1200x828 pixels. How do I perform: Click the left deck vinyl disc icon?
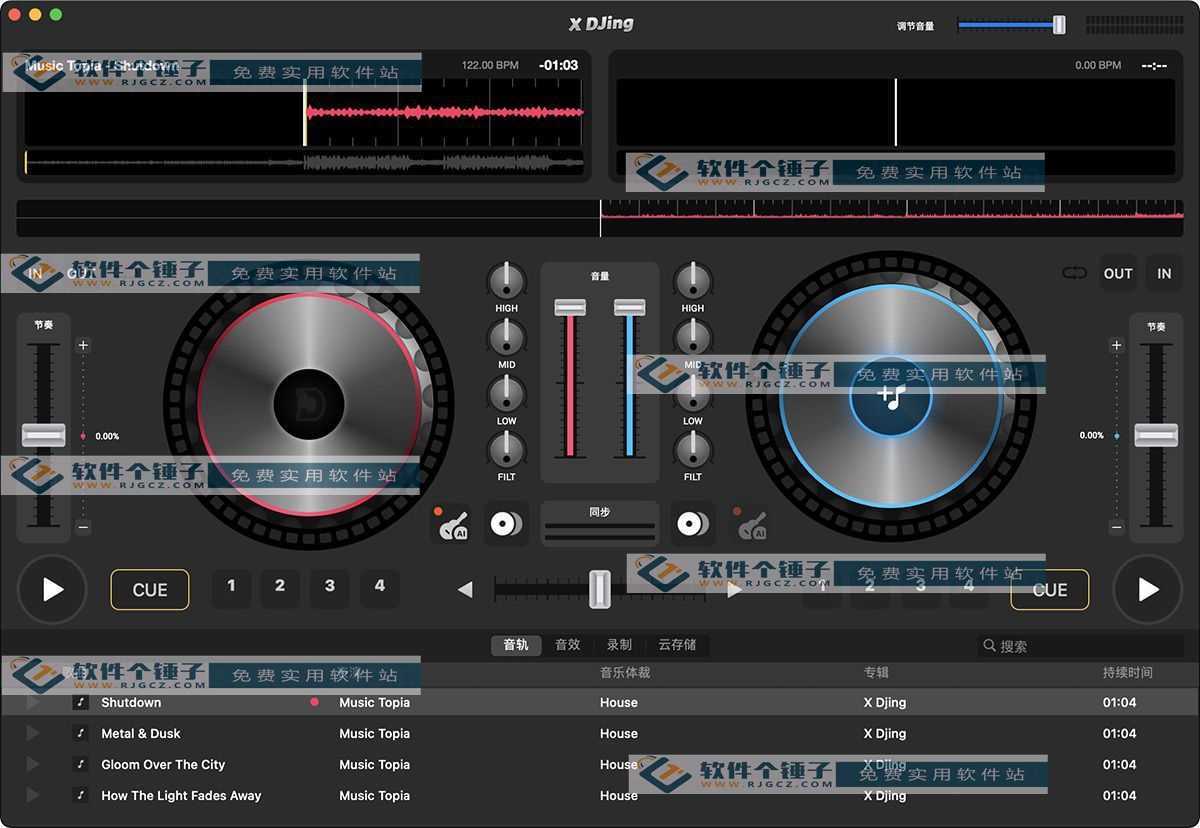(x=506, y=524)
